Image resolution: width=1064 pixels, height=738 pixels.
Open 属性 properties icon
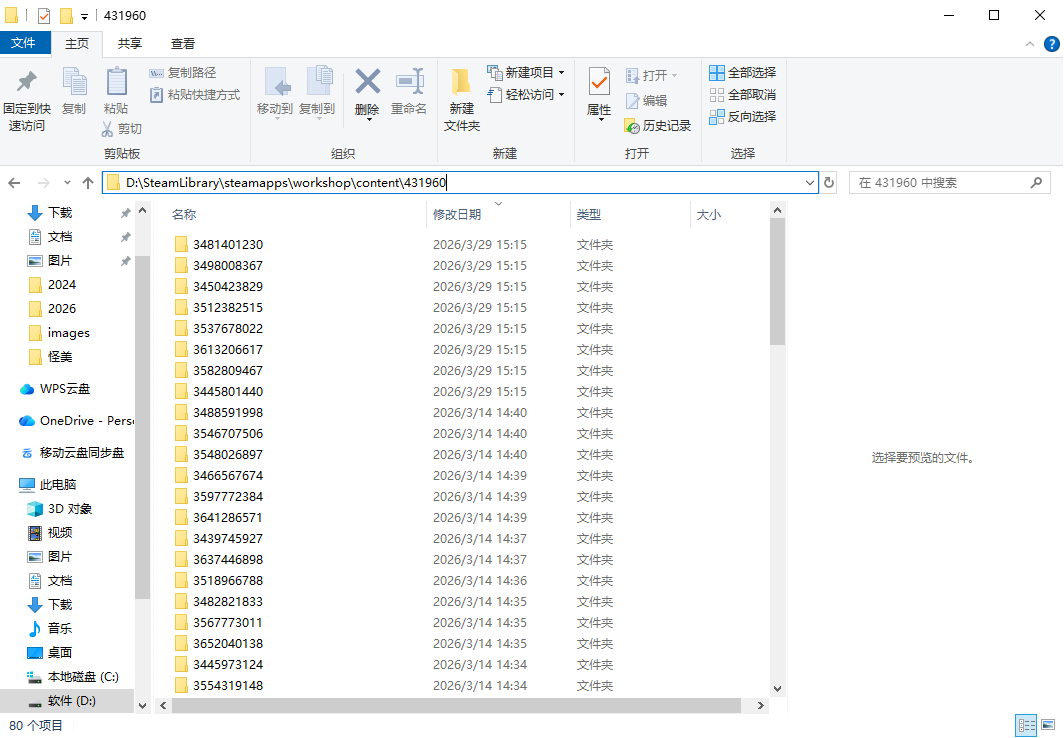[x=599, y=82]
